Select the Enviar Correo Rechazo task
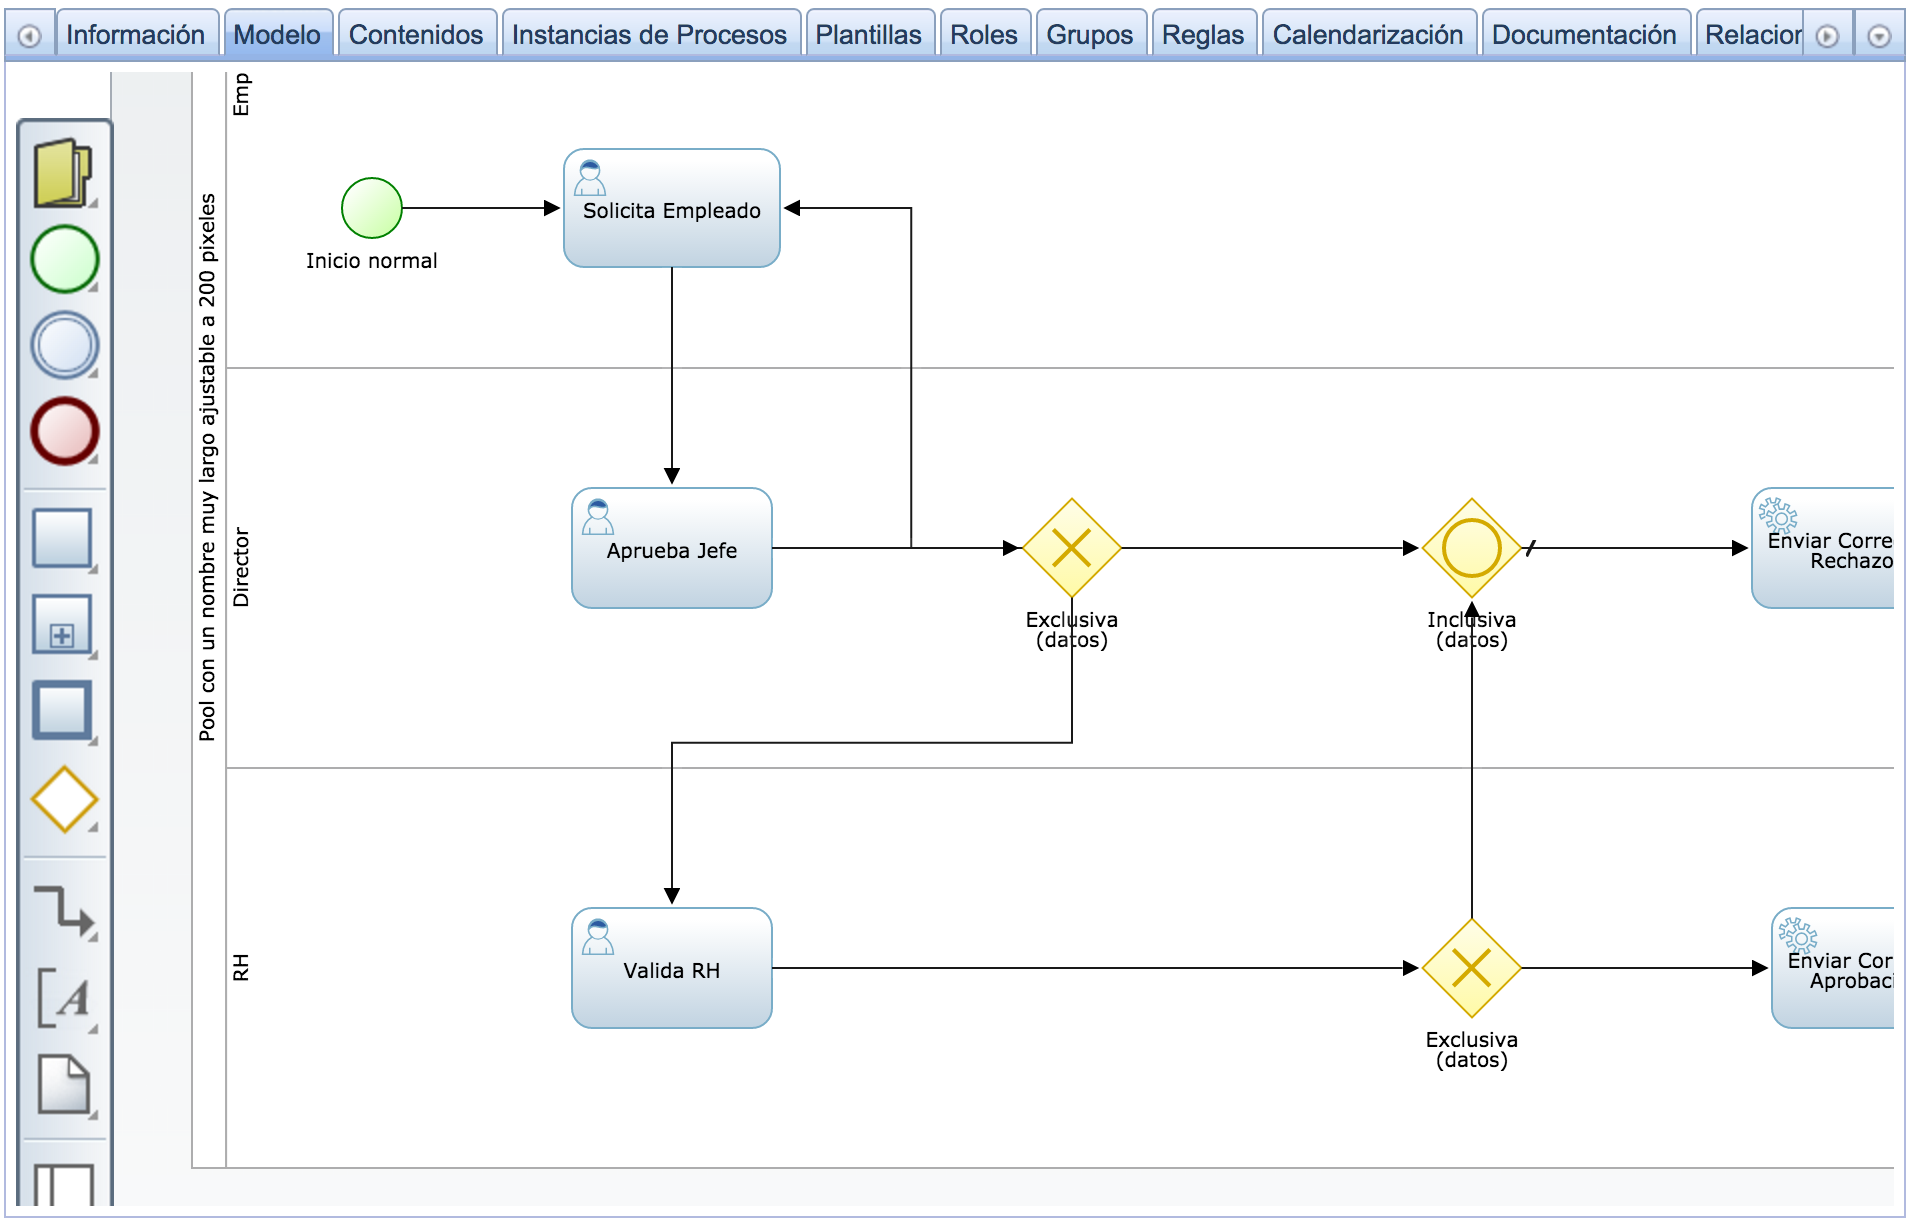This screenshot has height=1224, width=1914. [x=1823, y=548]
